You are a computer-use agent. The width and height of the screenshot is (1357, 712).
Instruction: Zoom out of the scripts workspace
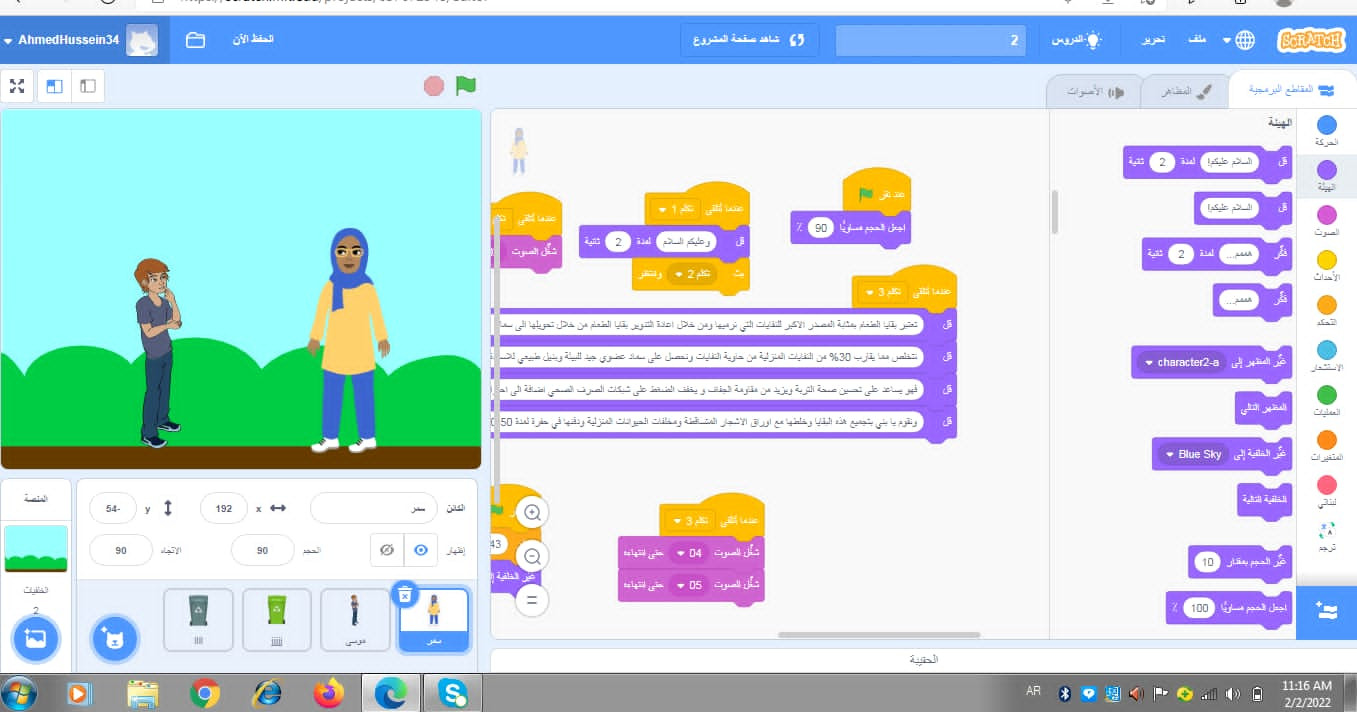(x=532, y=556)
